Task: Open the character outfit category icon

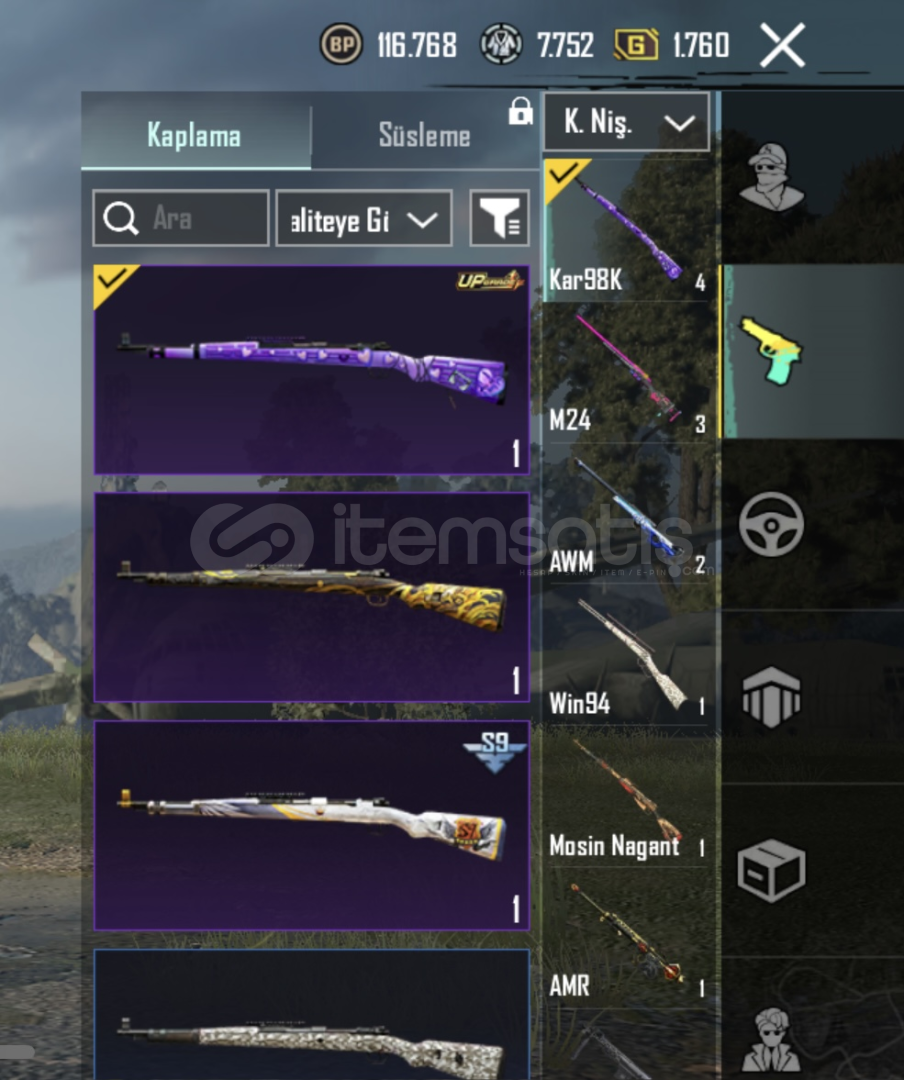Action: [771, 177]
